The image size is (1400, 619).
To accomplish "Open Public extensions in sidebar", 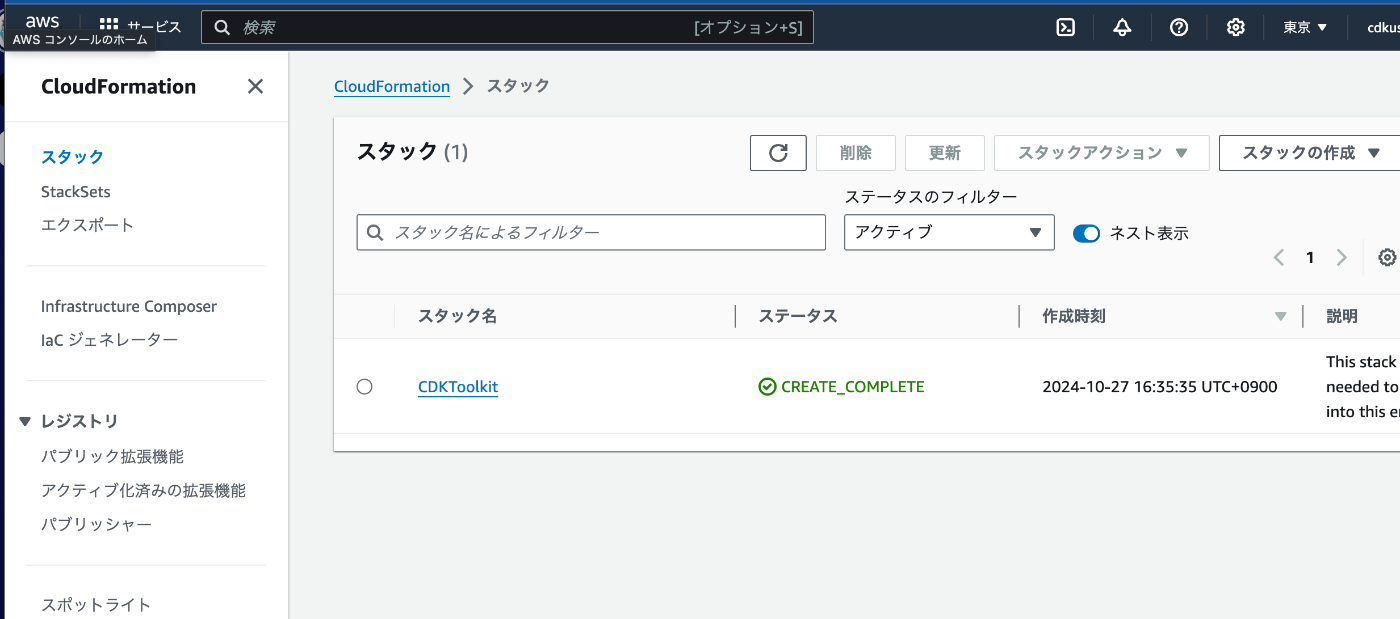I will point(112,456).
